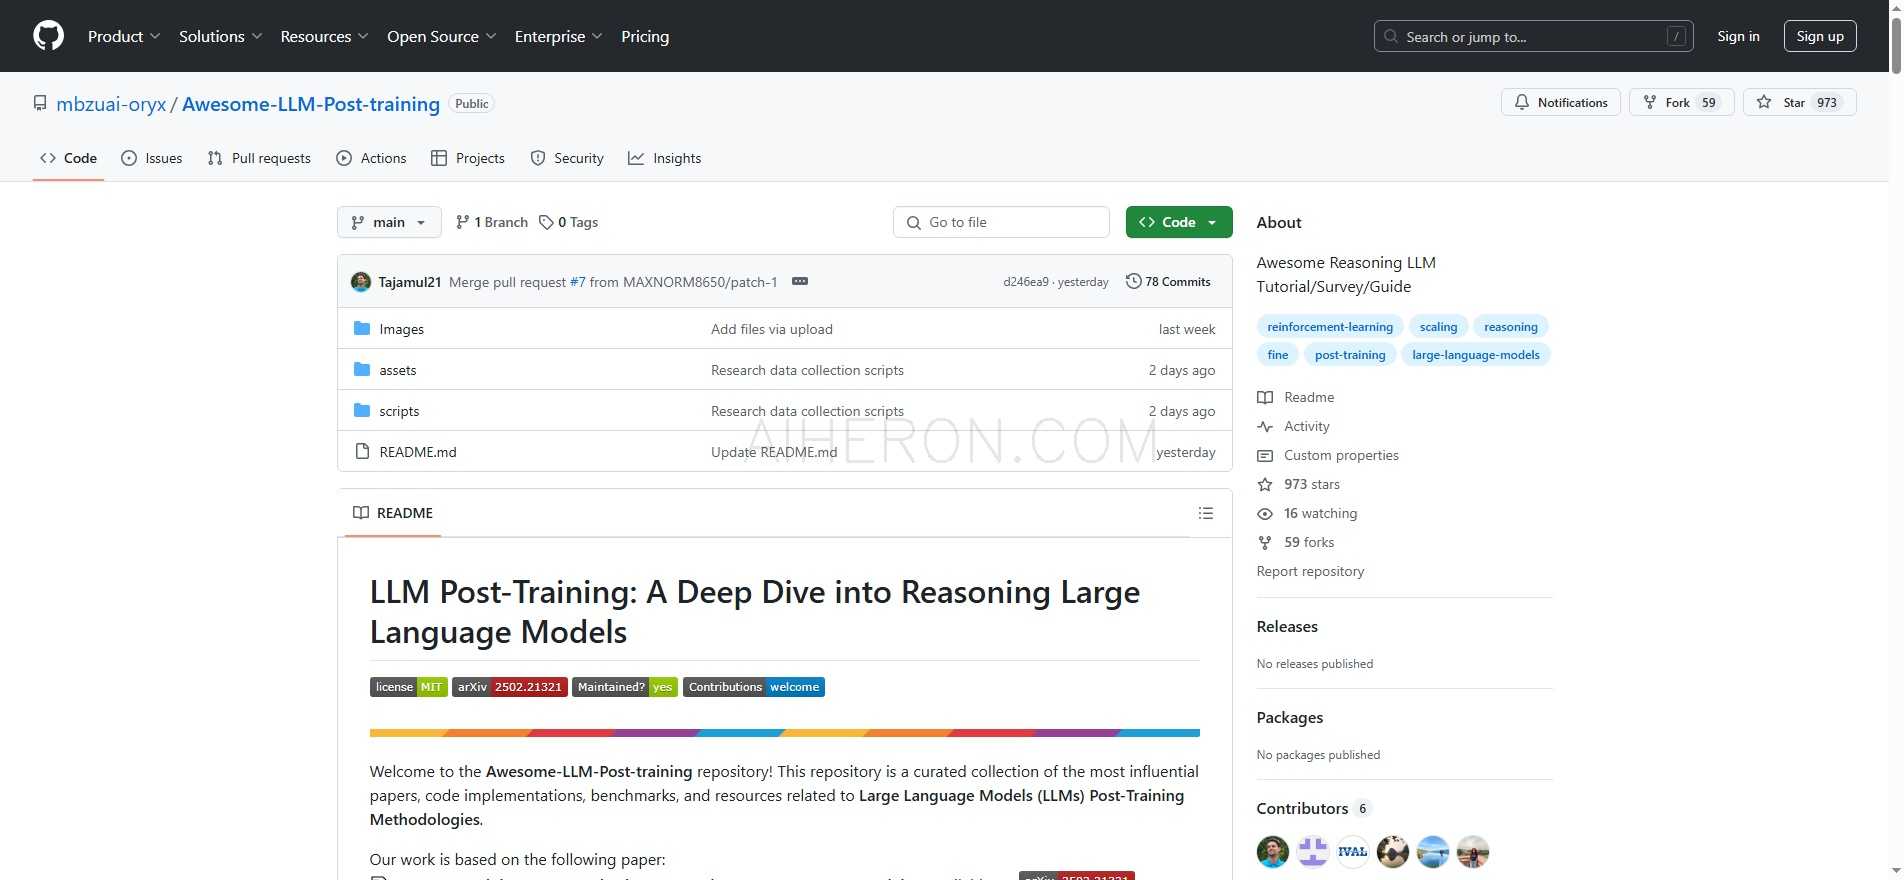The width and height of the screenshot is (1904, 880).
Task: Expand the Open Source menu
Action: pyautogui.click(x=441, y=36)
